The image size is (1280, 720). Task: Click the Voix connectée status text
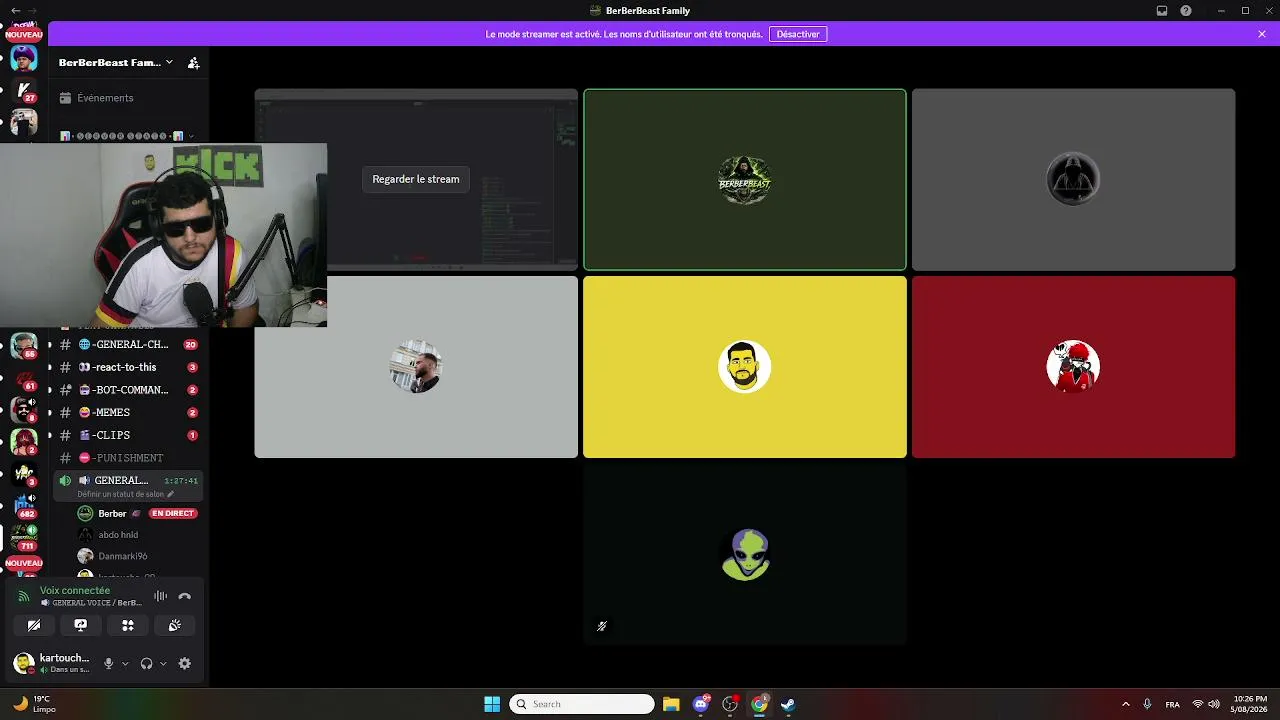pyautogui.click(x=75, y=591)
